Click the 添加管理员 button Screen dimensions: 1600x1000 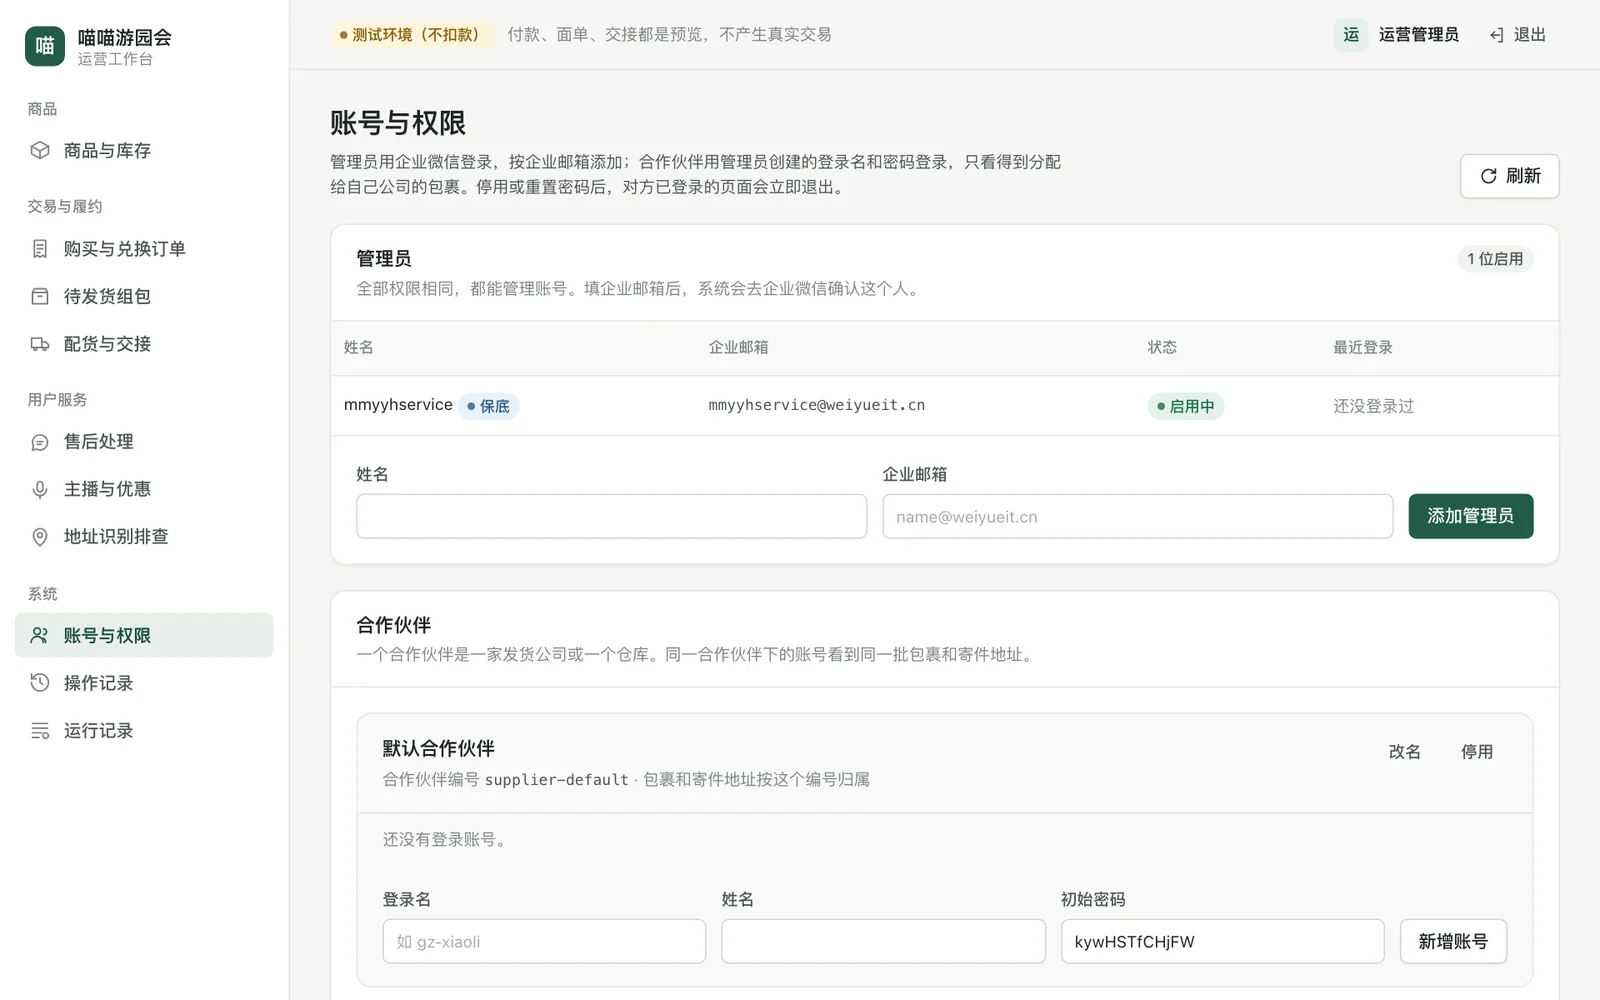pos(1470,516)
